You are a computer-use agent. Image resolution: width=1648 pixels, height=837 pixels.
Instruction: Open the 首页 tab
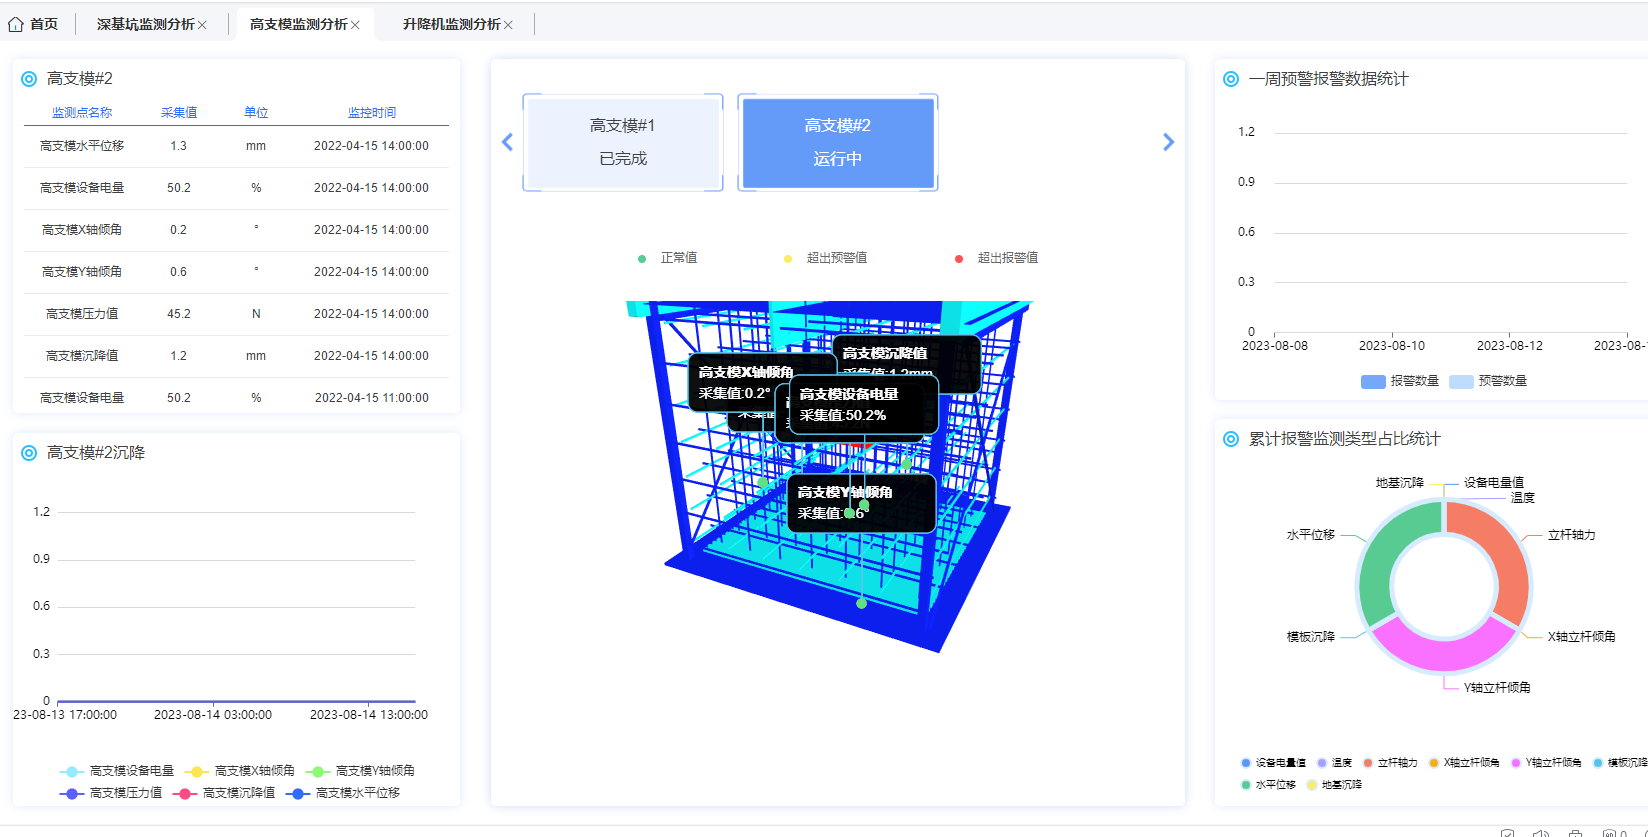tap(33, 24)
